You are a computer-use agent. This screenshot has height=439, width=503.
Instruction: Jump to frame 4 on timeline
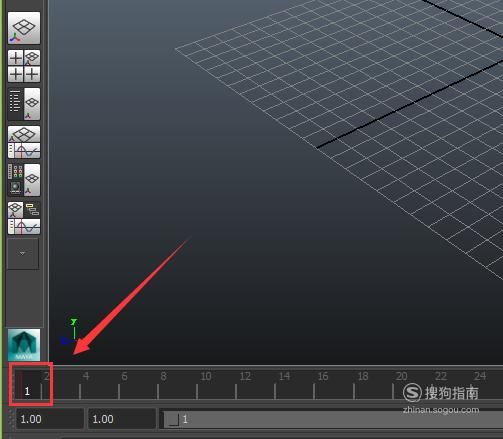pos(86,376)
